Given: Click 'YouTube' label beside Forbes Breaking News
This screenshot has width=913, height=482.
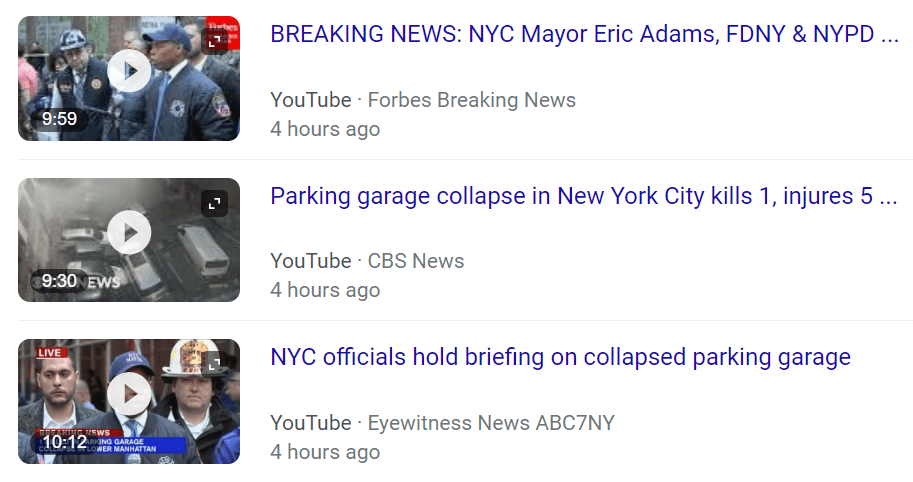Looking at the screenshot, I should (310, 100).
